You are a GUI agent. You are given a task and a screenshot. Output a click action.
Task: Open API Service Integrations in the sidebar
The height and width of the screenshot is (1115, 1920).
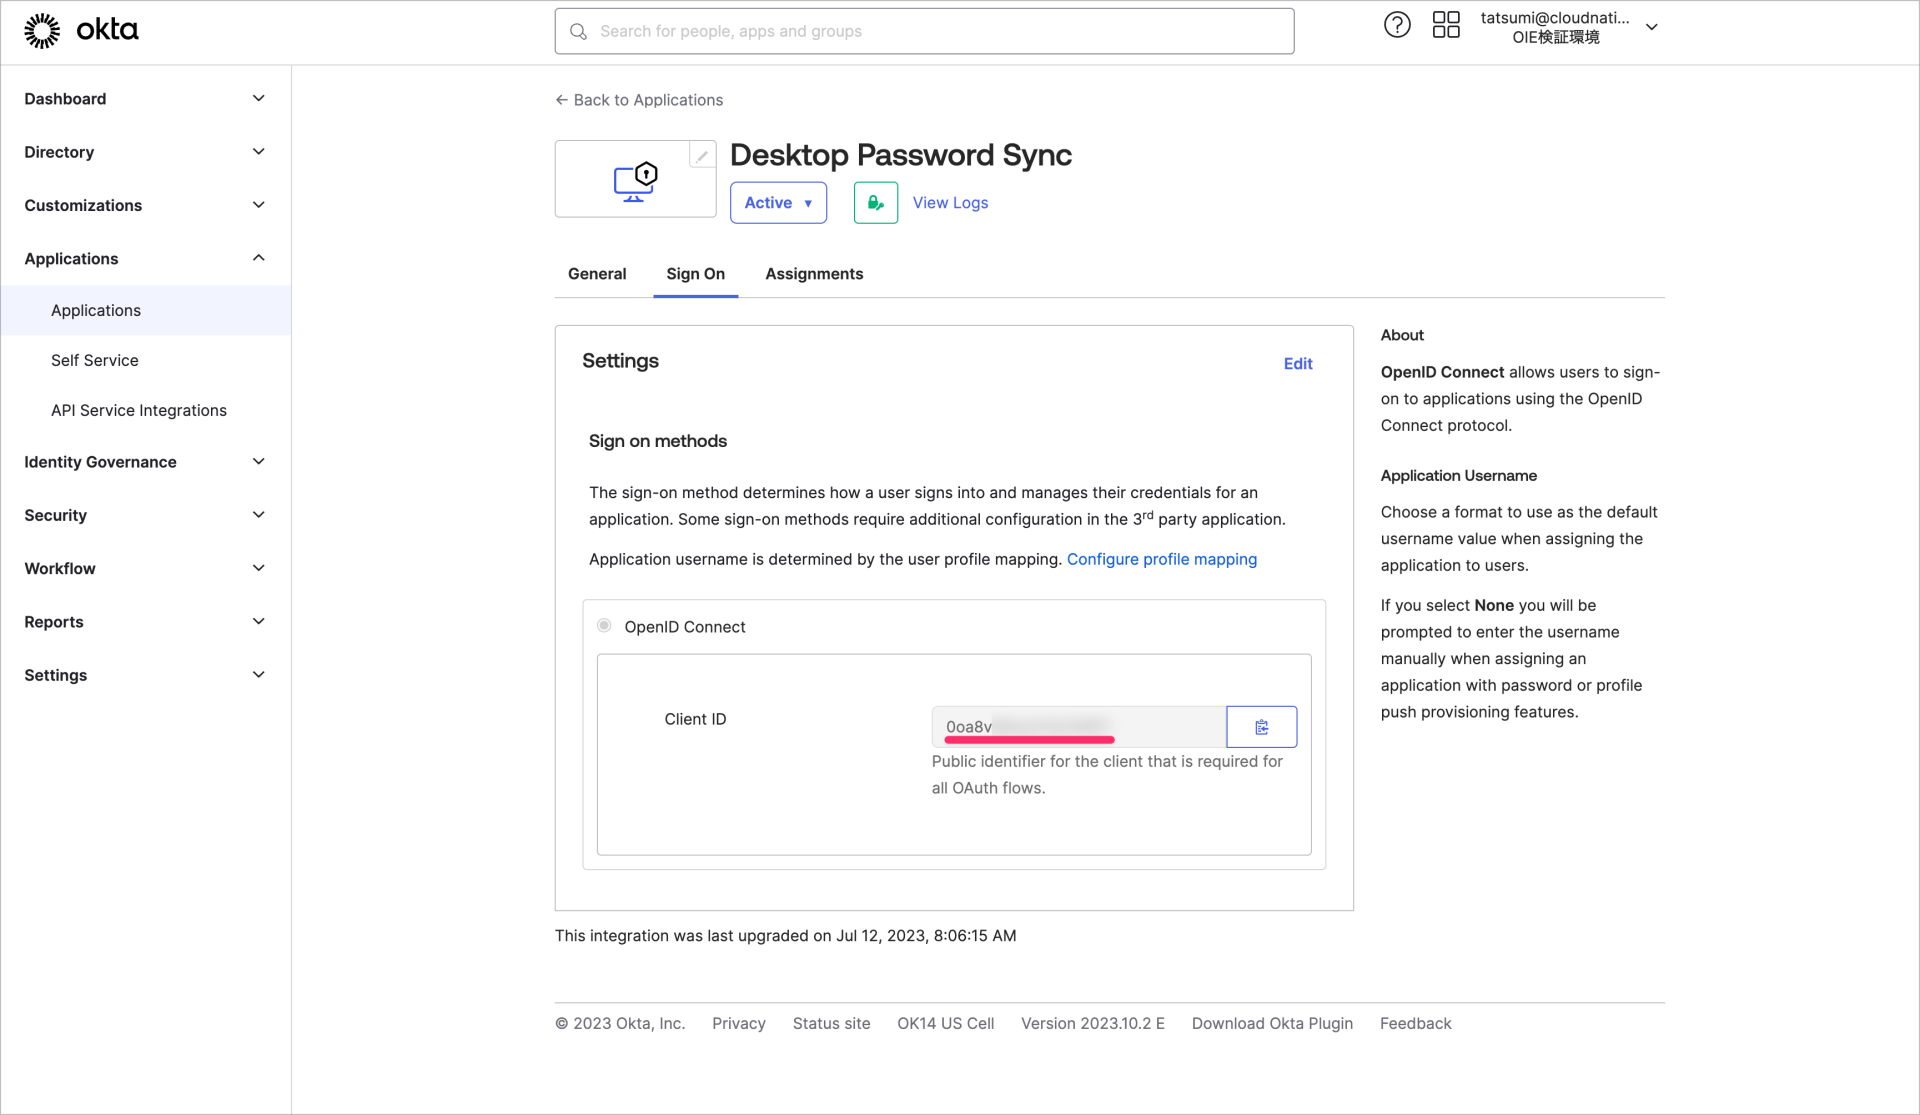pyautogui.click(x=139, y=410)
